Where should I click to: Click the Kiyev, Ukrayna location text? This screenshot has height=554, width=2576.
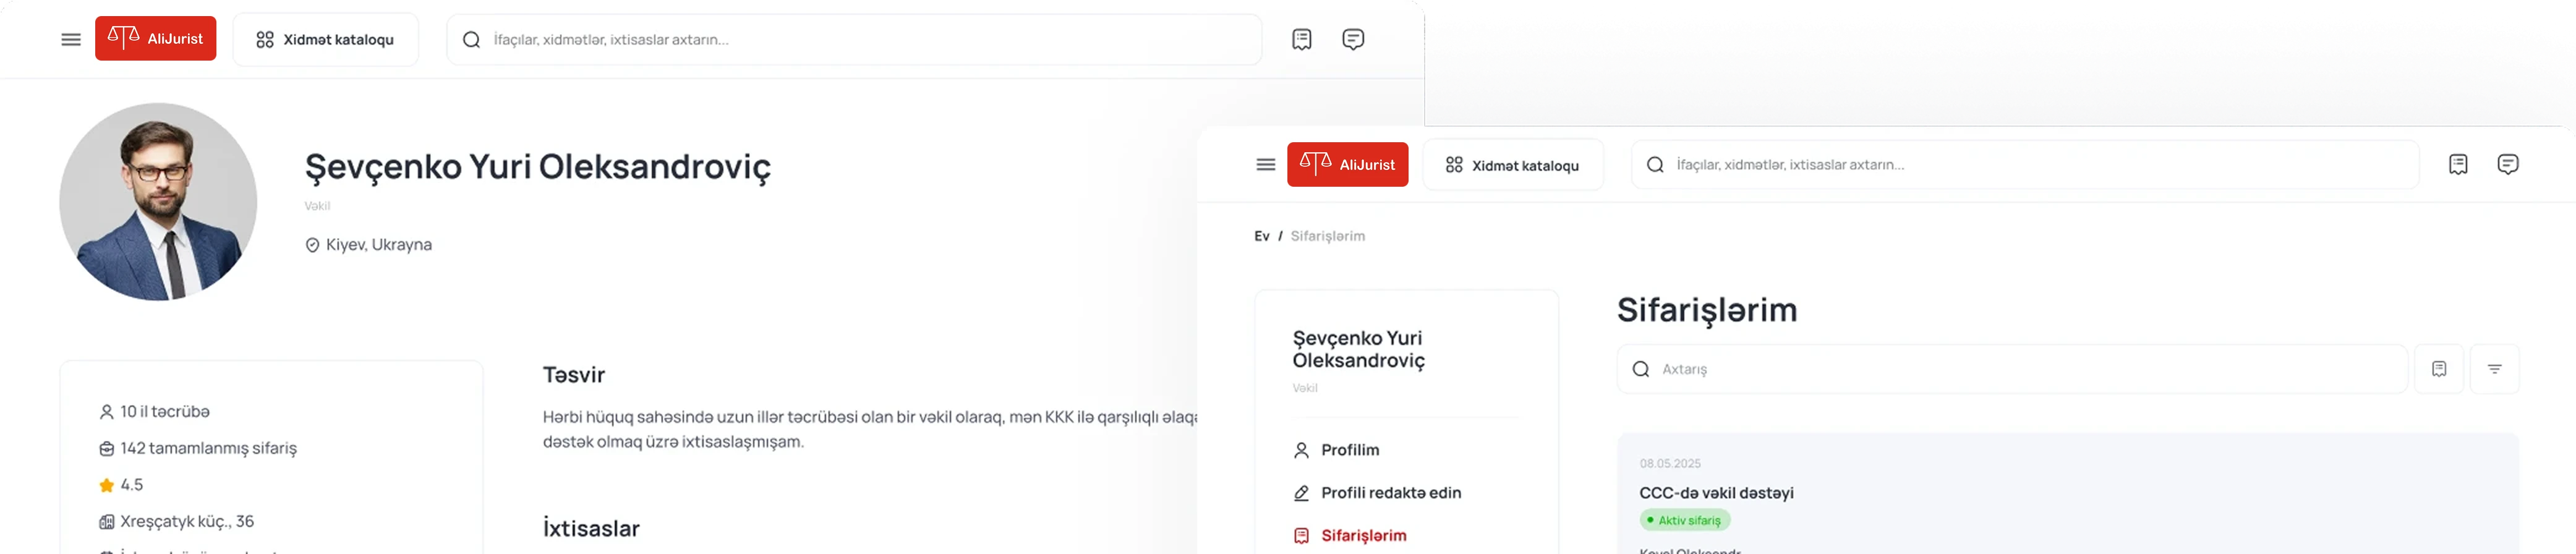pyautogui.click(x=379, y=245)
